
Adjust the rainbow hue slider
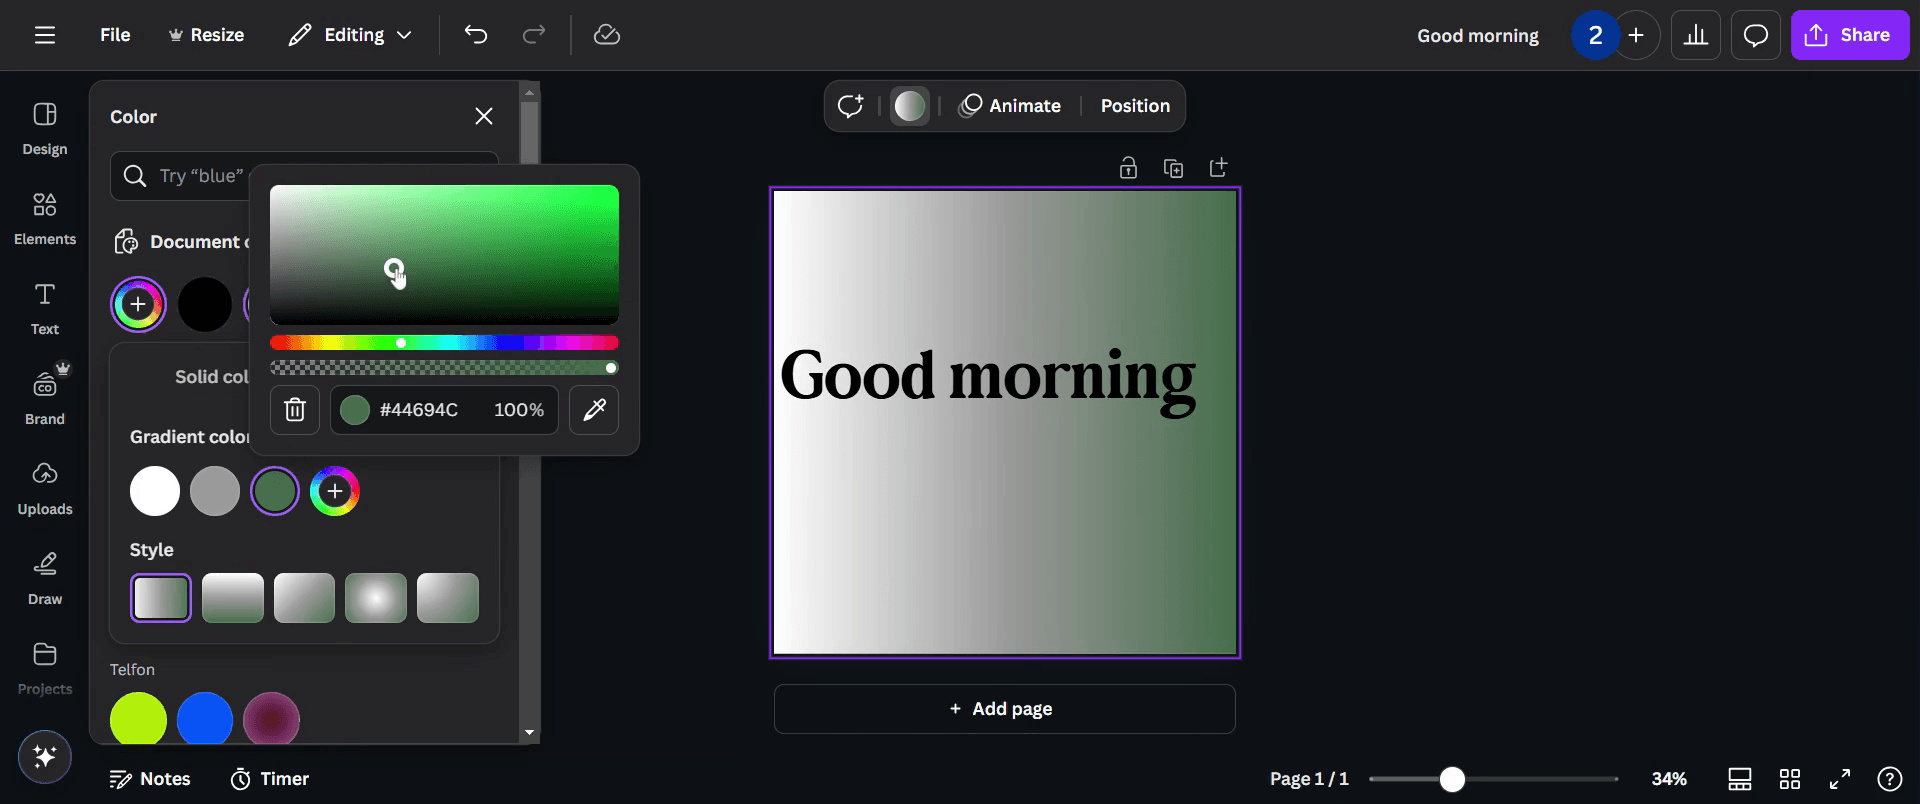[444, 342]
